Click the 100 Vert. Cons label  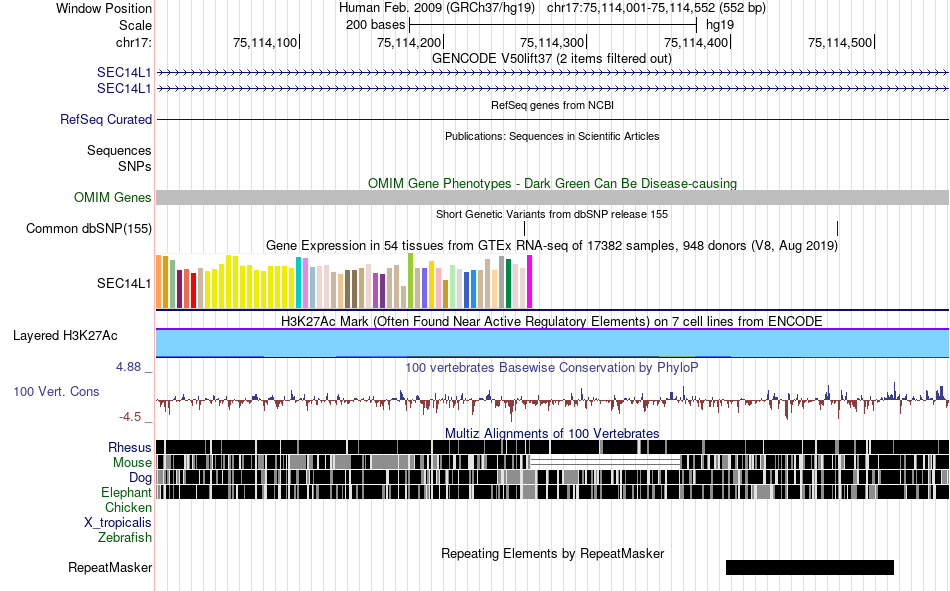(56, 392)
